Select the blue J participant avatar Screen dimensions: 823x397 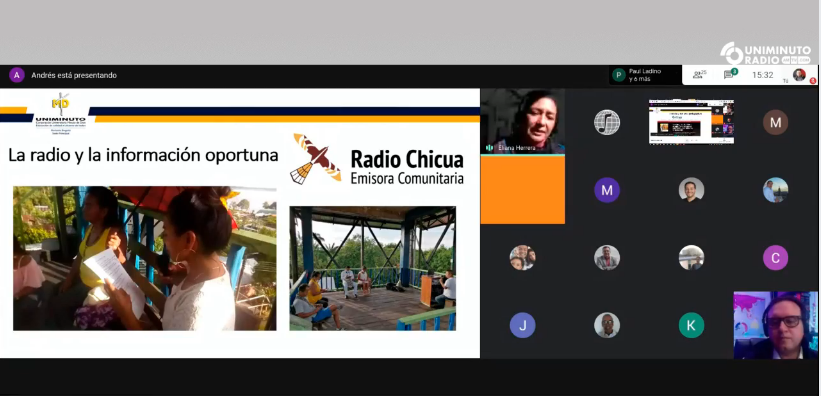pos(522,325)
